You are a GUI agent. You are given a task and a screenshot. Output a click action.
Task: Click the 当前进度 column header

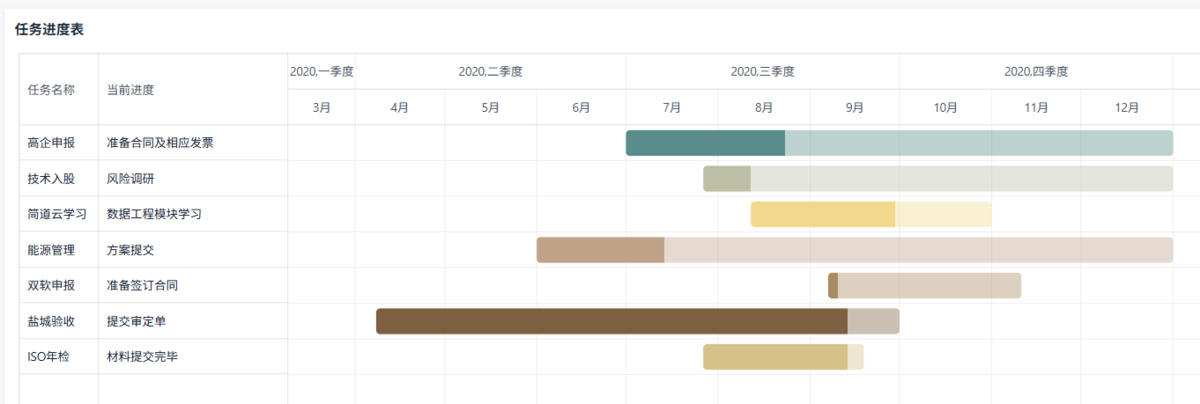(x=130, y=89)
